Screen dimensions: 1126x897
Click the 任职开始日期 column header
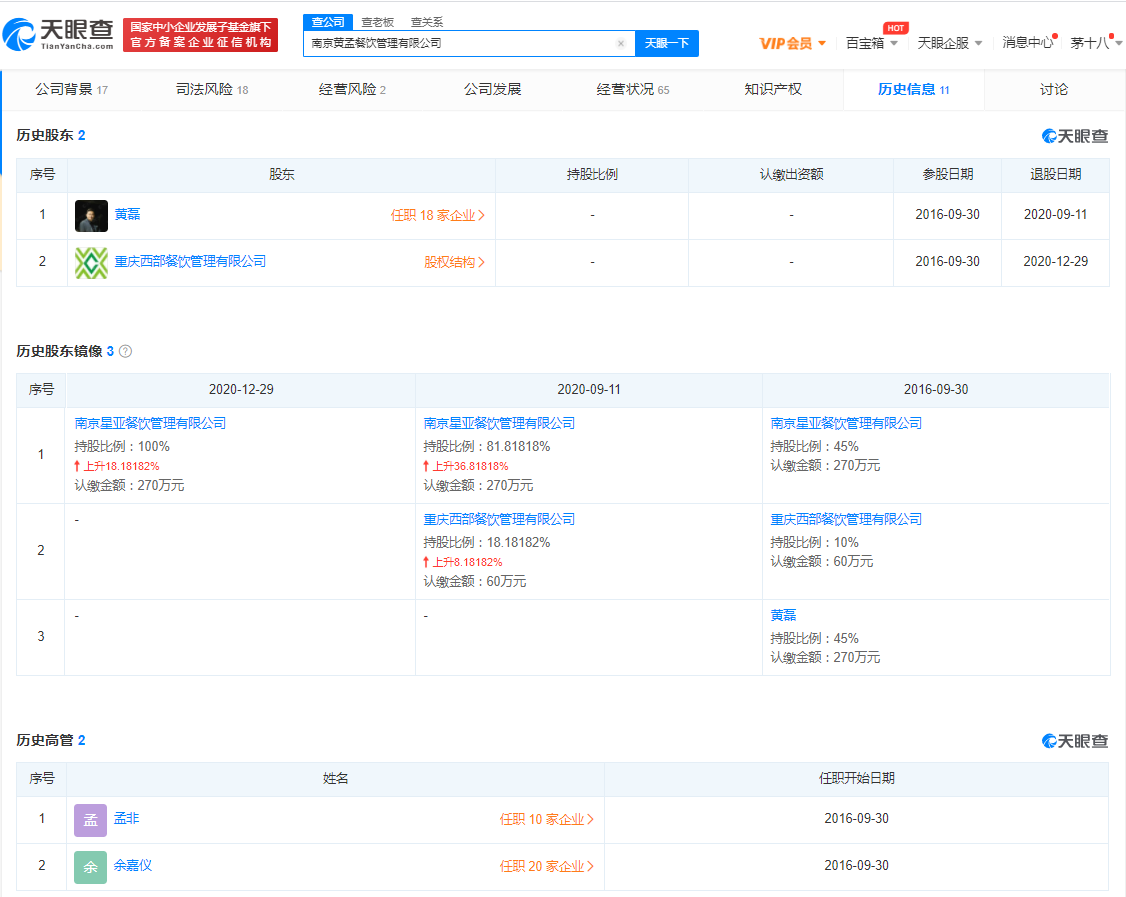point(857,779)
